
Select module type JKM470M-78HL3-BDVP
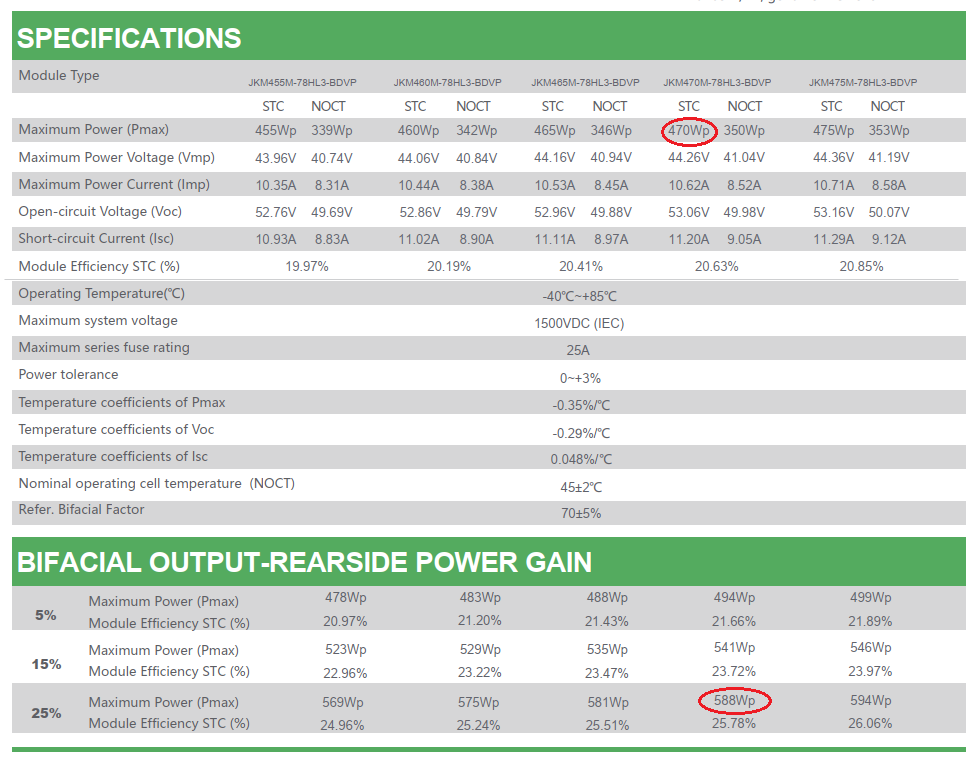[717, 82]
